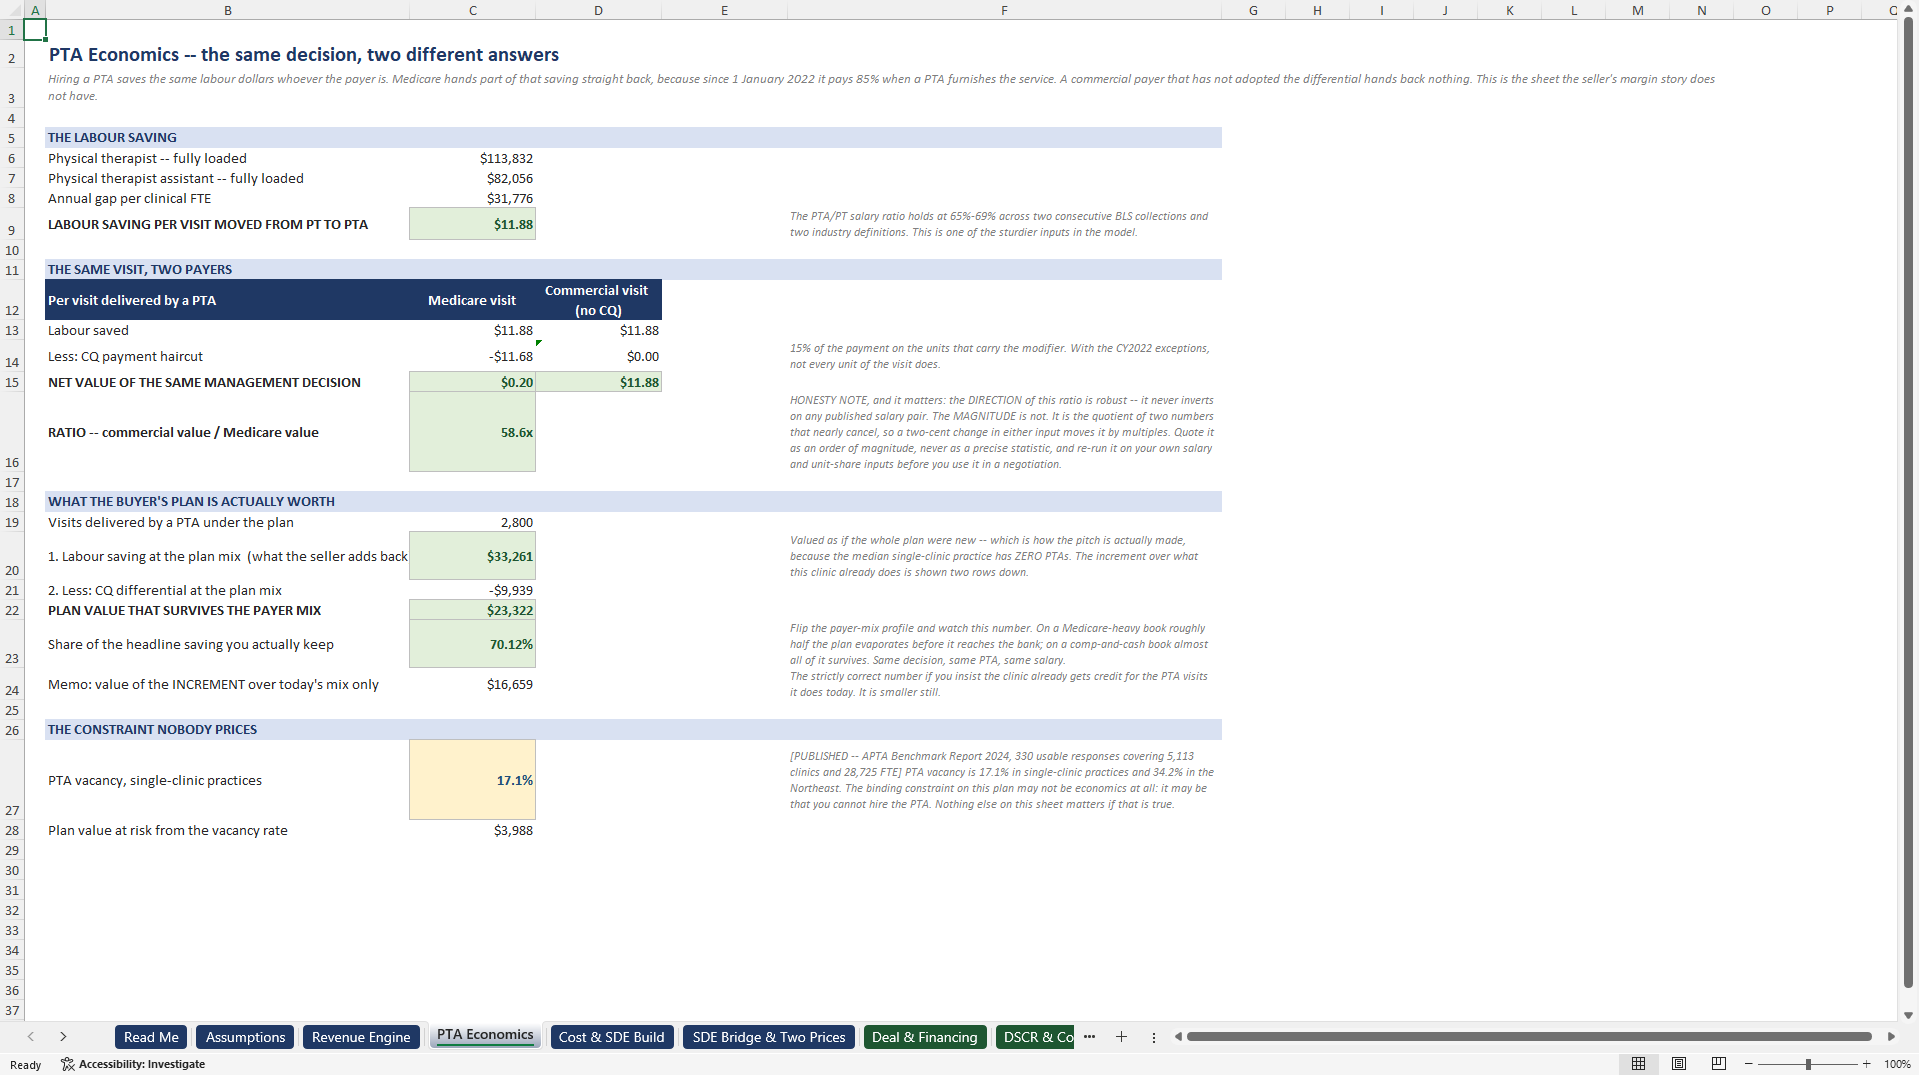Screen dimensions: 1919x1075
Task: Switch to Page Break Preview view
Action: coord(1719,1064)
